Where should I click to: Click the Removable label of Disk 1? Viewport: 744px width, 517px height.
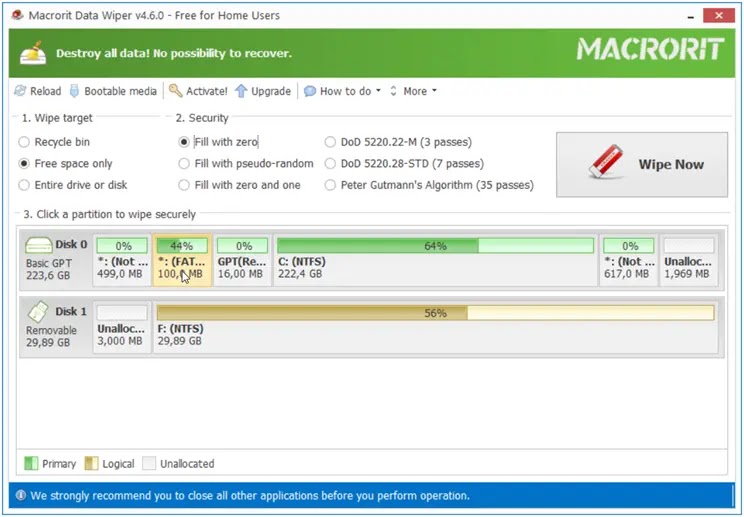pos(51,330)
